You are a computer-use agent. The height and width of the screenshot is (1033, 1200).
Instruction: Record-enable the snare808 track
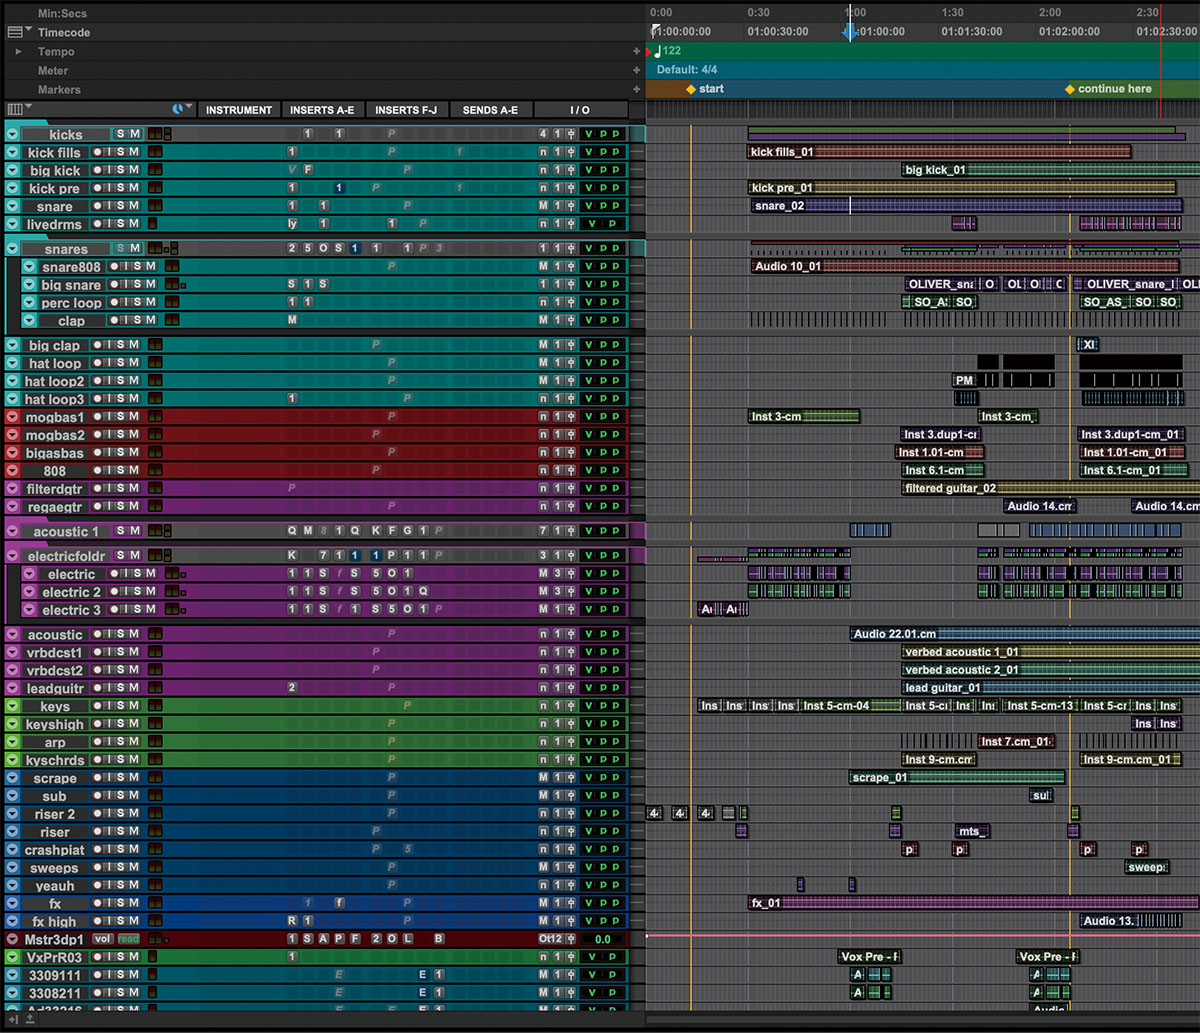point(114,267)
